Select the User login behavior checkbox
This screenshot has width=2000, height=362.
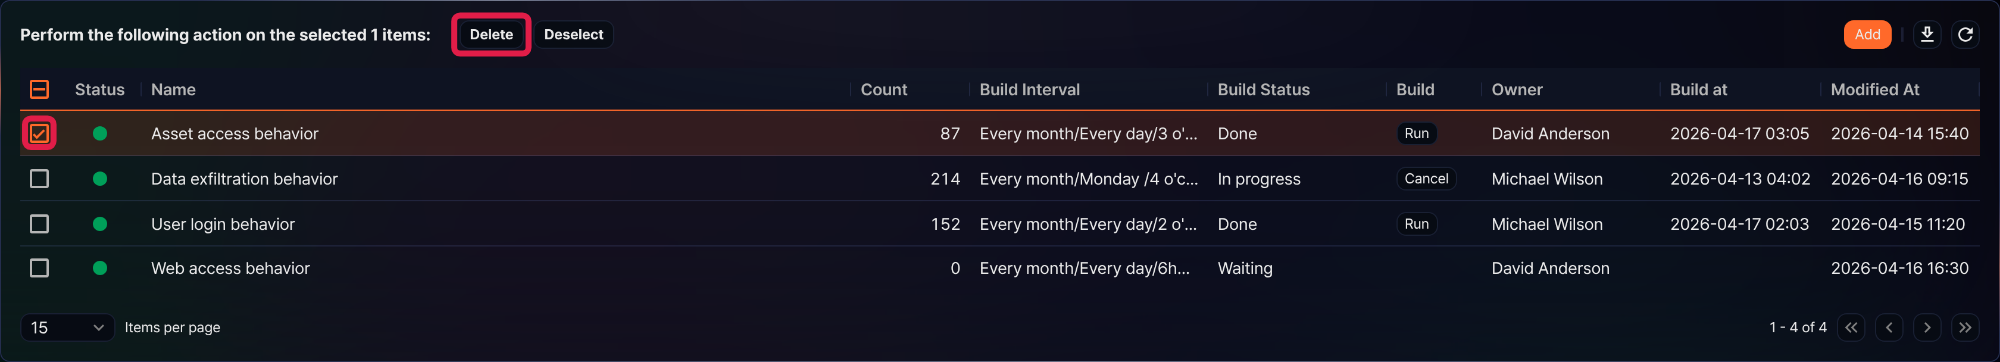pyautogui.click(x=39, y=223)
